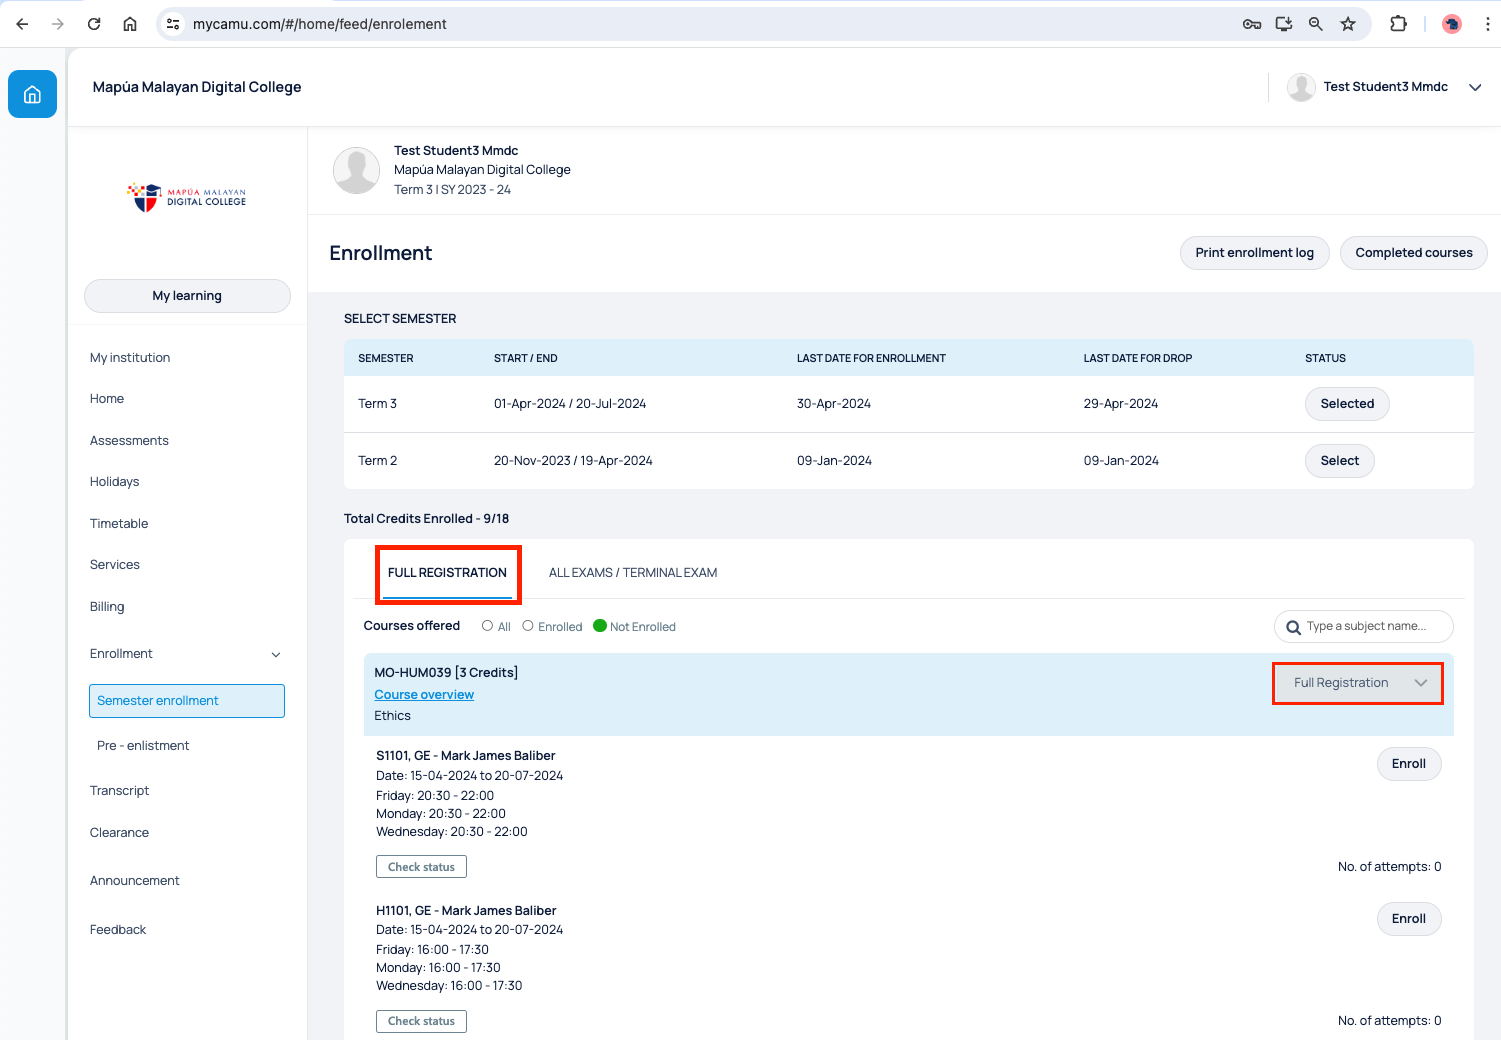Open the browser extensions puzzle icon

tap(1398, 24)
